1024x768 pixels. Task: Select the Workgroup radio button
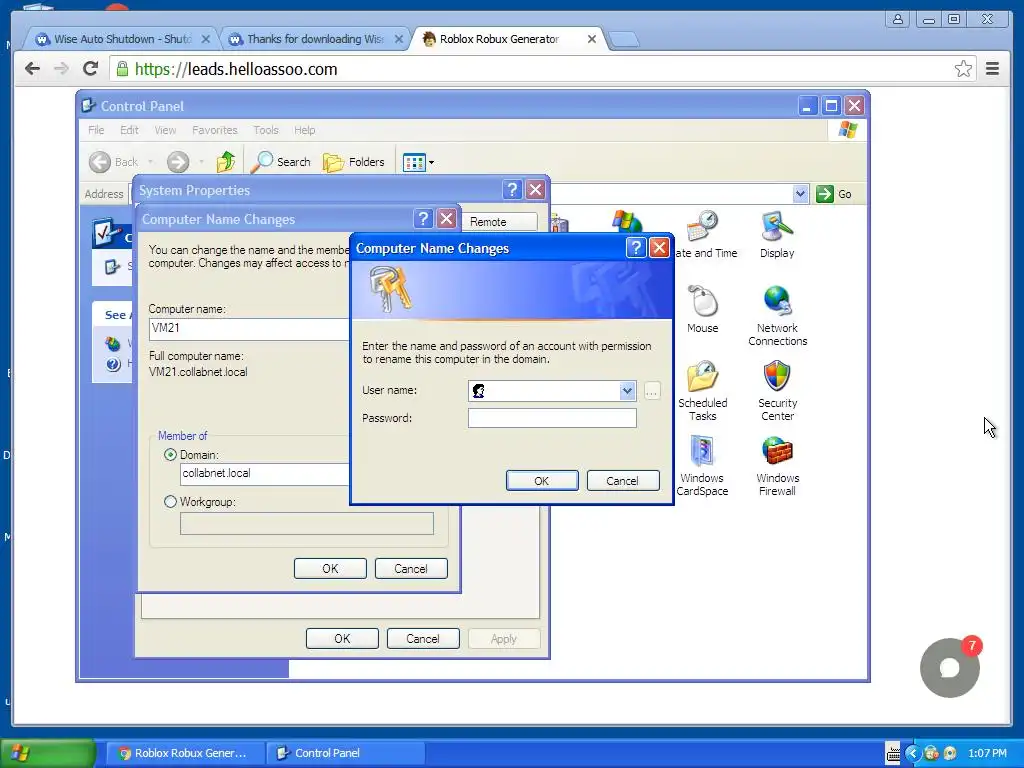(x=170, y=502)
